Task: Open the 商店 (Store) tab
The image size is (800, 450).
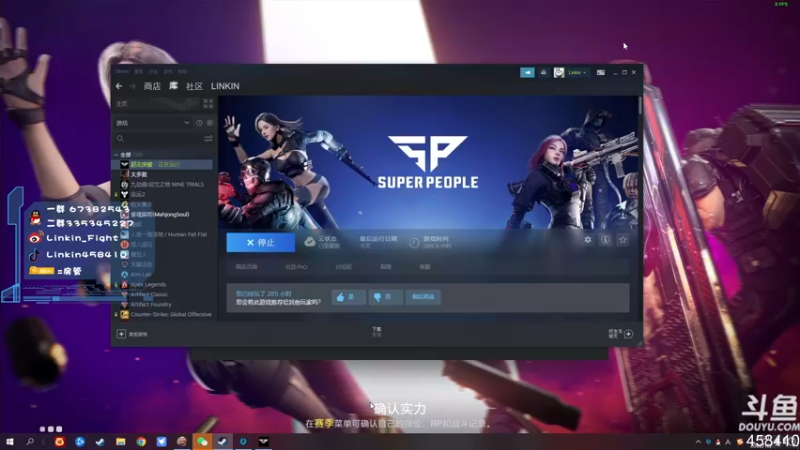Action: (152, 86)
